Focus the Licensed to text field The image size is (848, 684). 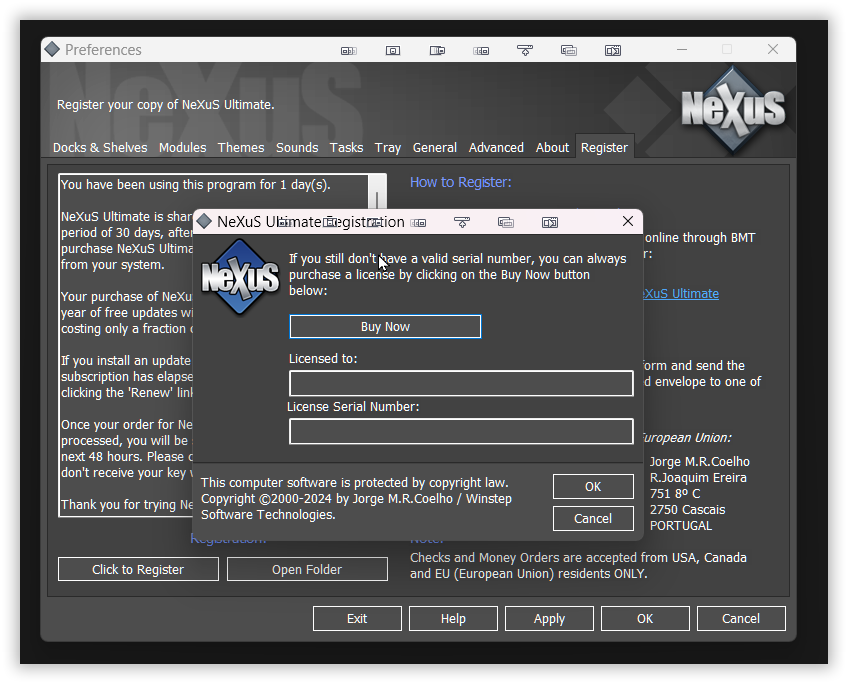point(461,383)
